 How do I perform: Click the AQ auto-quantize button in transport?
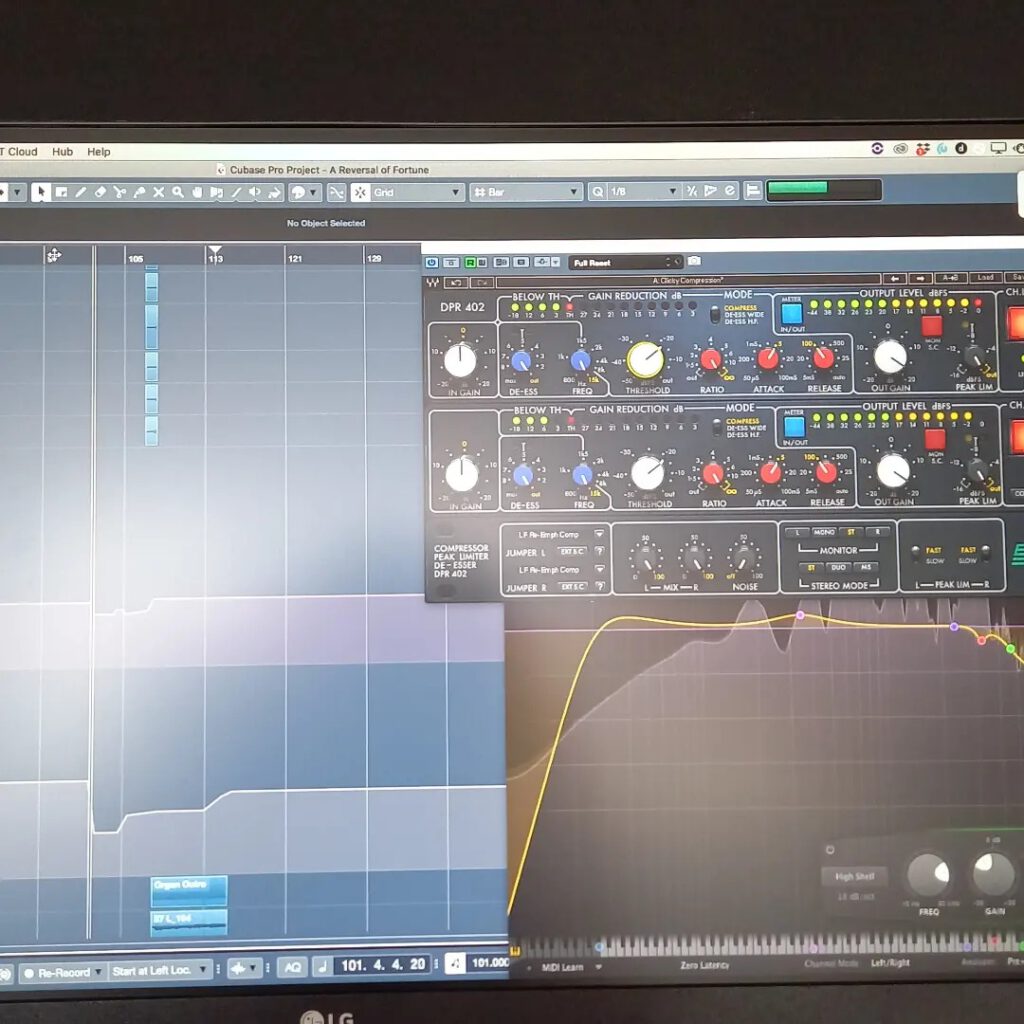[292, 967]
